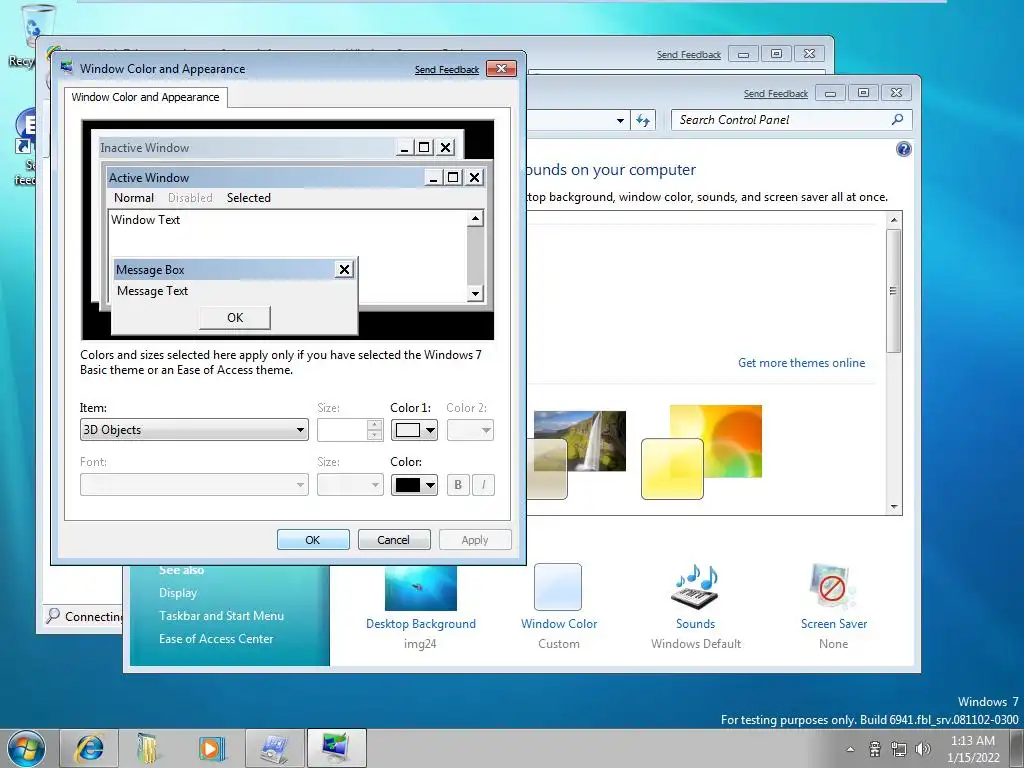1024x768 pixels.
Task: Open Action Center flag tray icon
Action: (x=875, y=749)
